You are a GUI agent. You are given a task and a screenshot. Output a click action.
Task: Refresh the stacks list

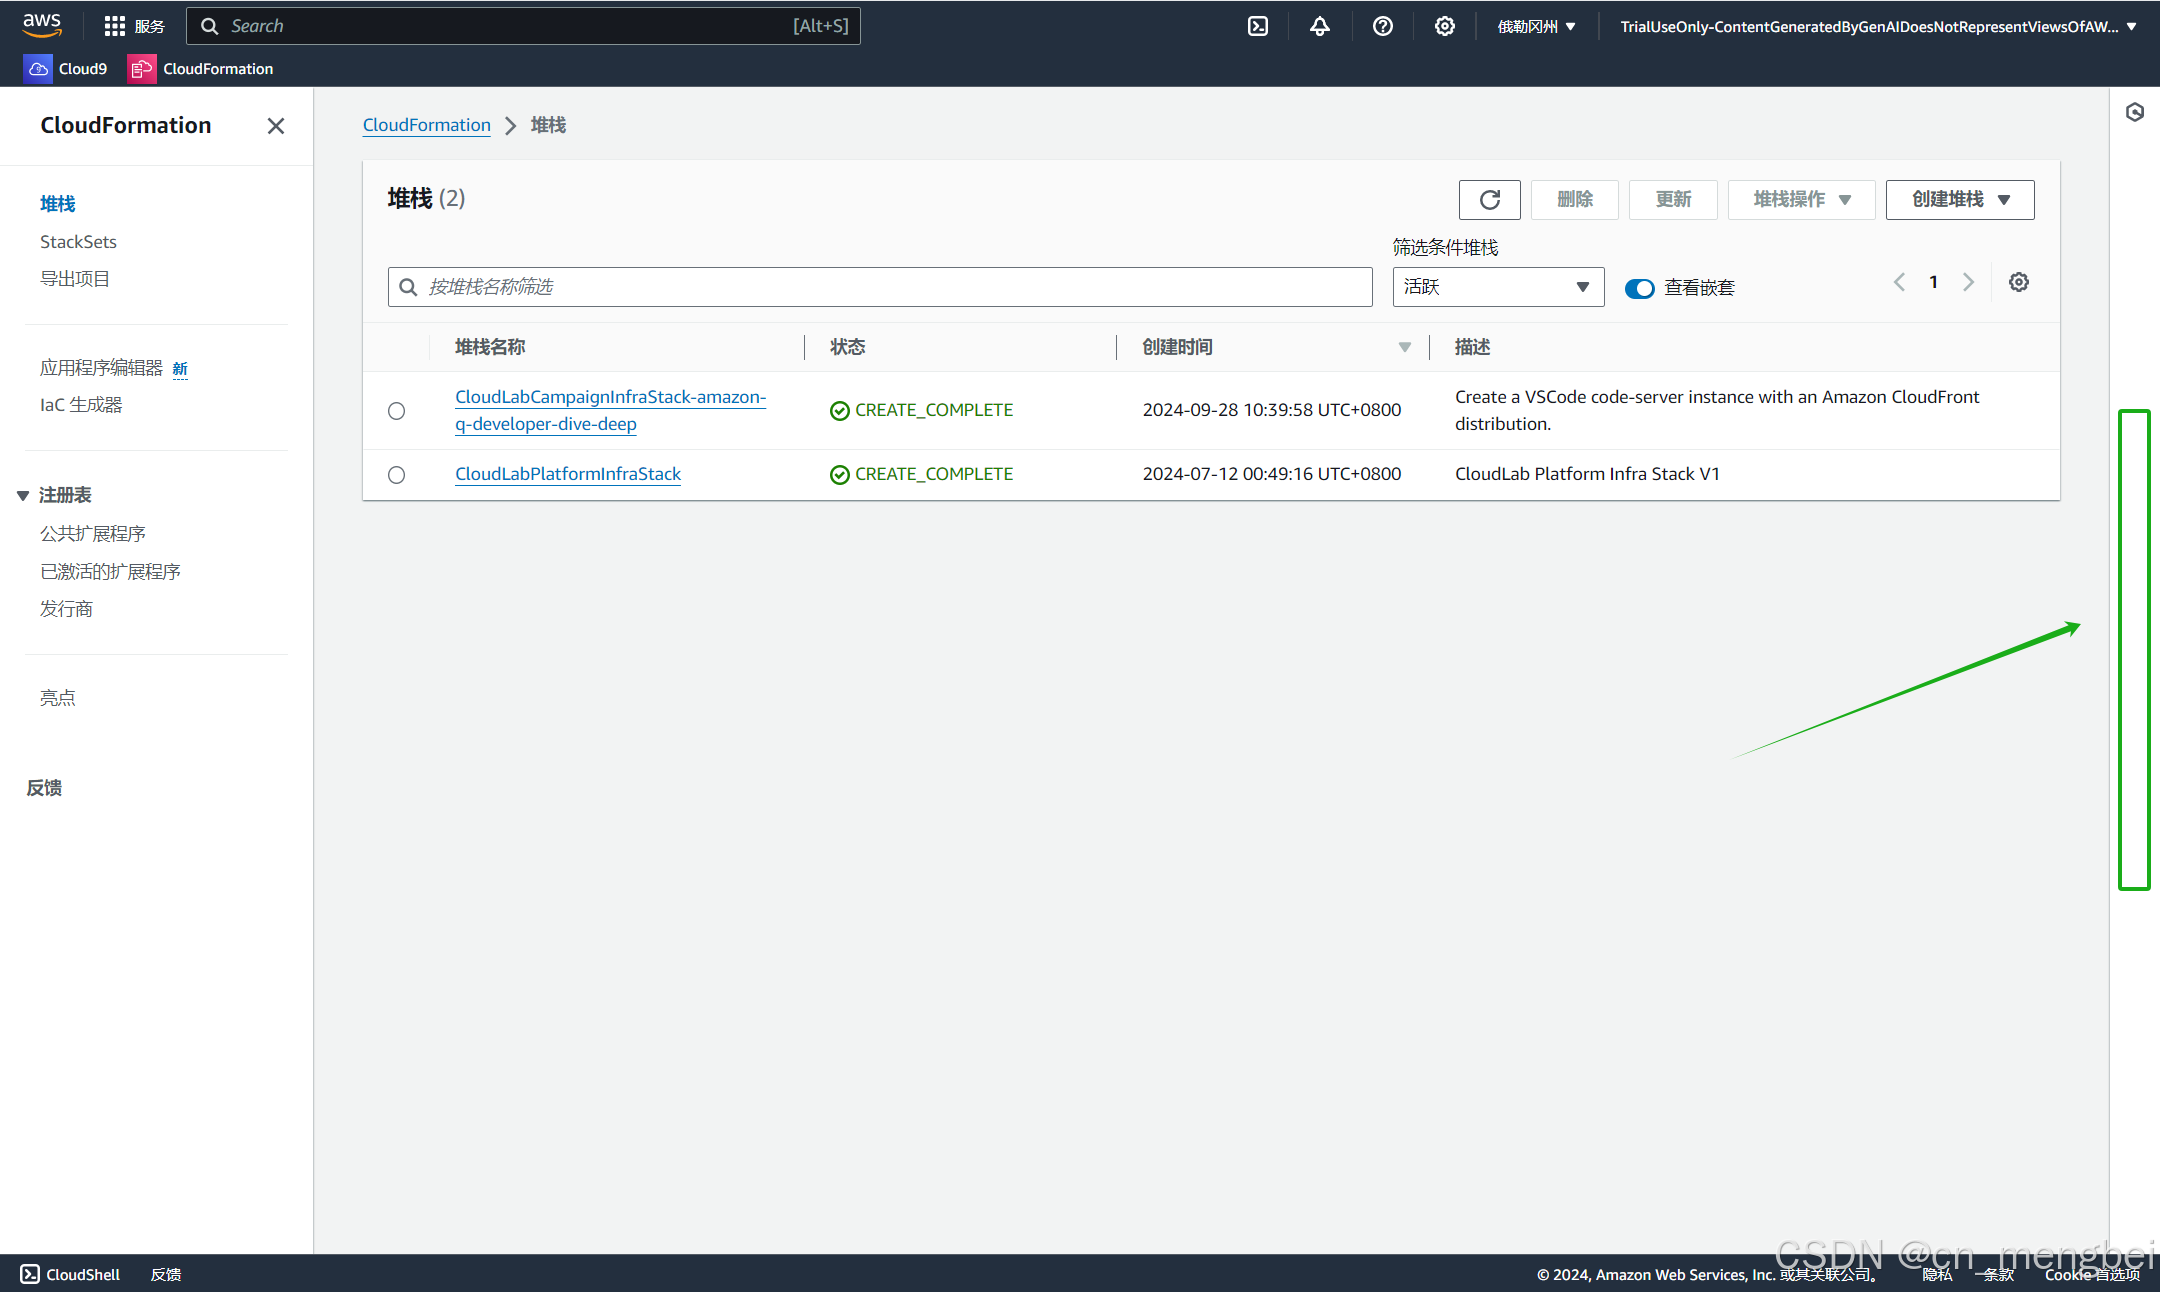point(1490,200)
